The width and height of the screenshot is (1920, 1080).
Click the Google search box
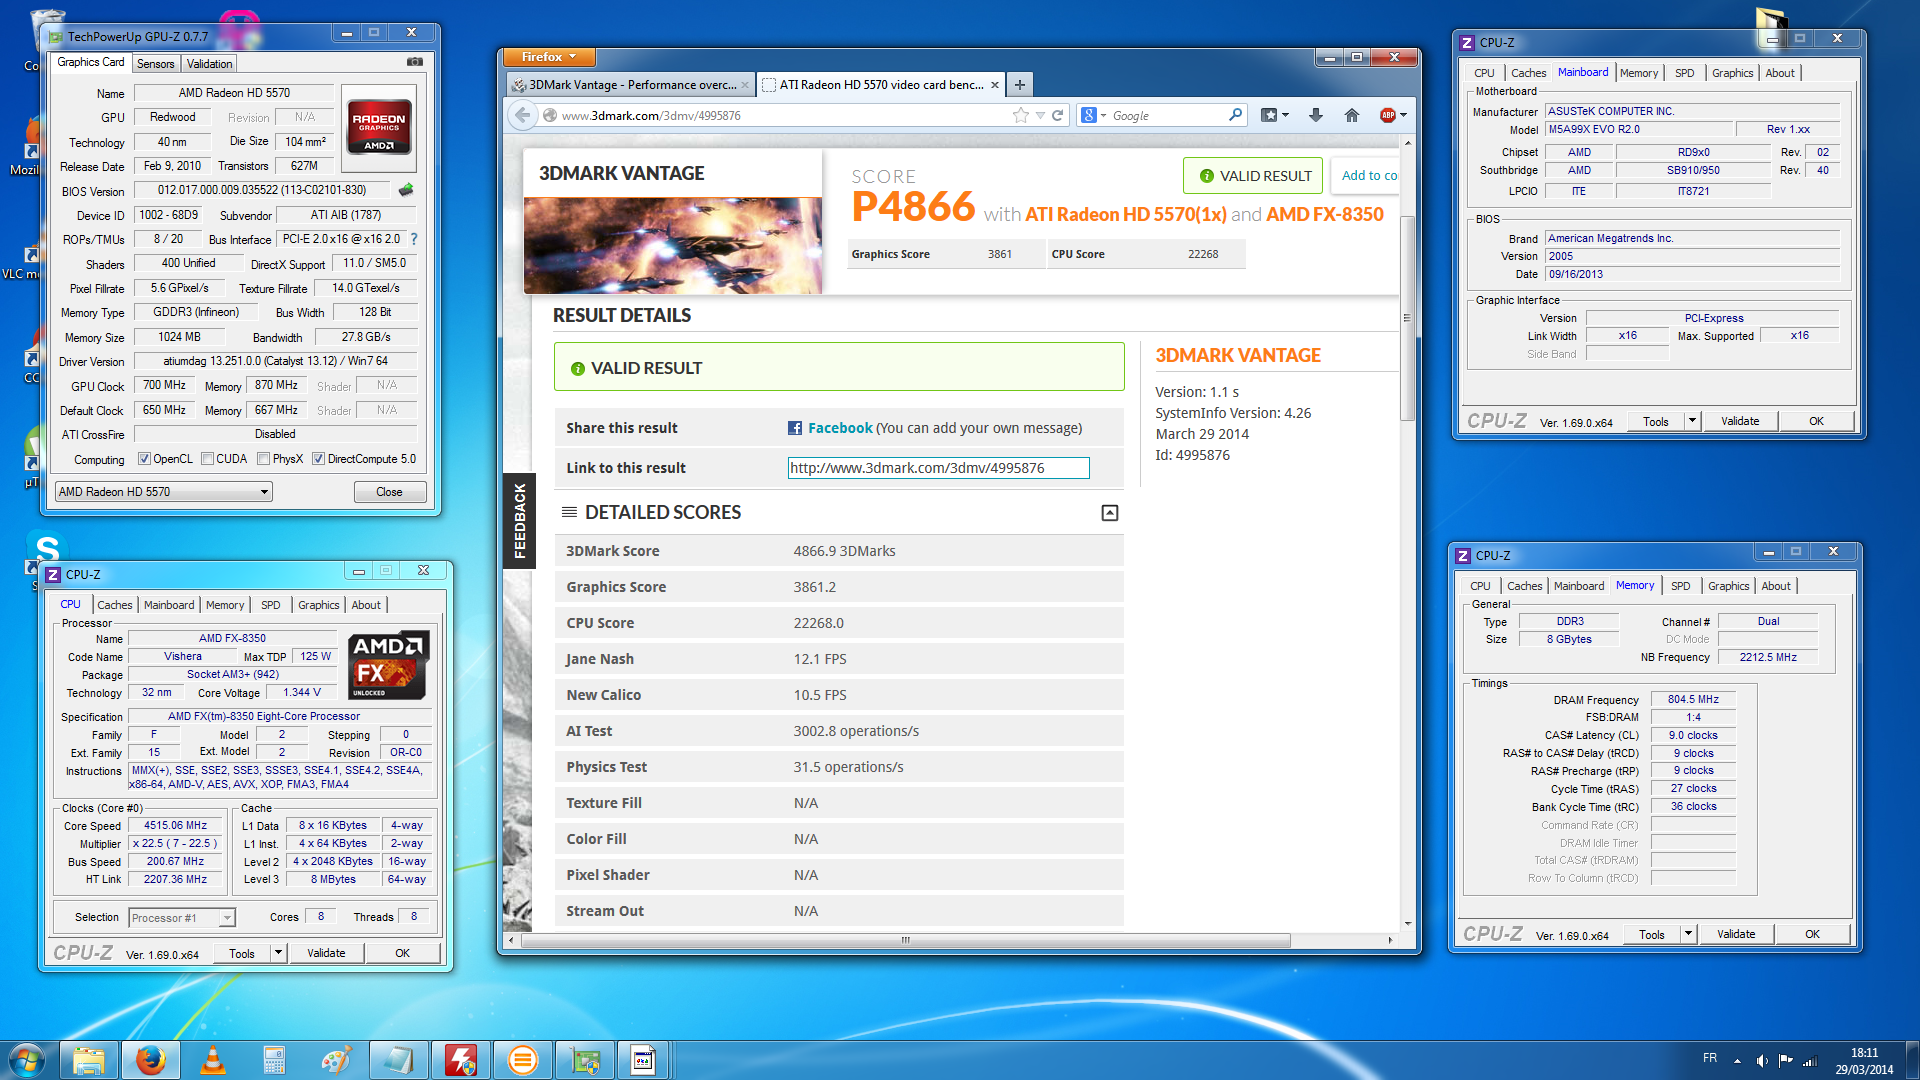pos(1165,115)
